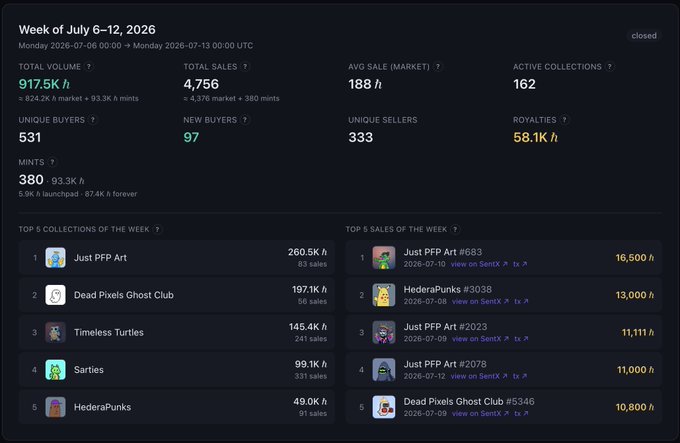Open help icon beside Top 5 Collections heading
The image size is (680, 443).
pyautogui.click(x=157, y=229)
